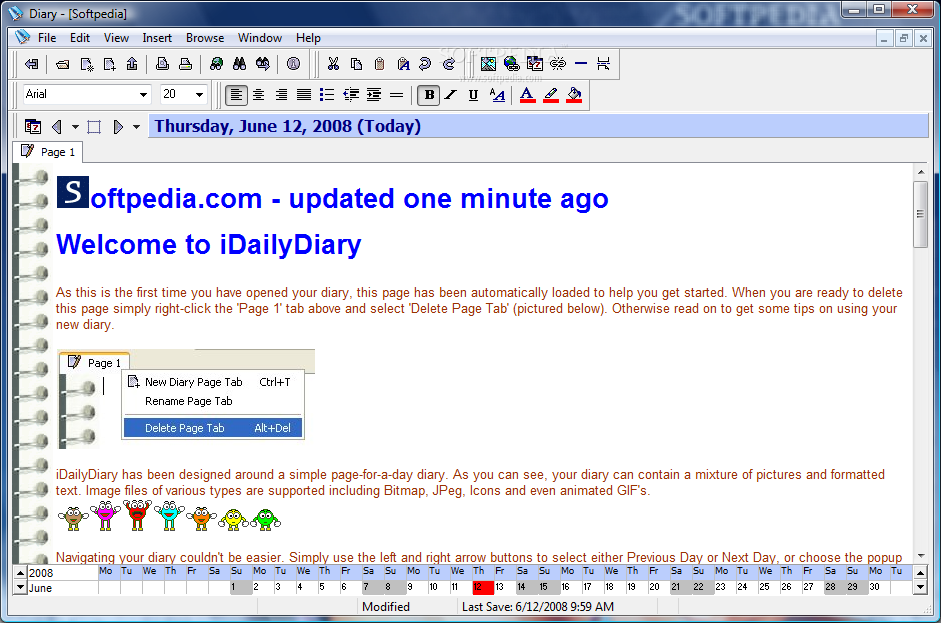Open the Edit menu
The width and height of the screenshot is (941, 623).
tap(80, 38)
